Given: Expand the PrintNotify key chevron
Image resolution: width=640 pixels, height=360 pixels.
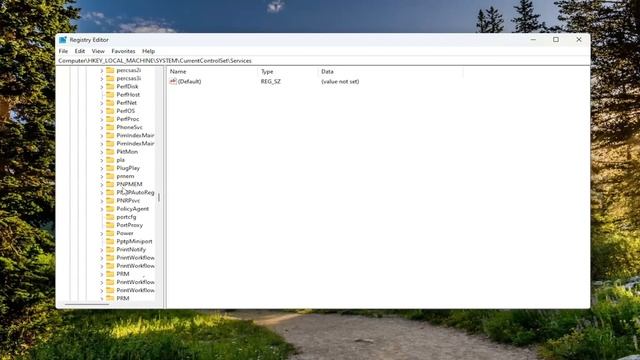Looking at the screenshot, I should (x=102, y=250).
